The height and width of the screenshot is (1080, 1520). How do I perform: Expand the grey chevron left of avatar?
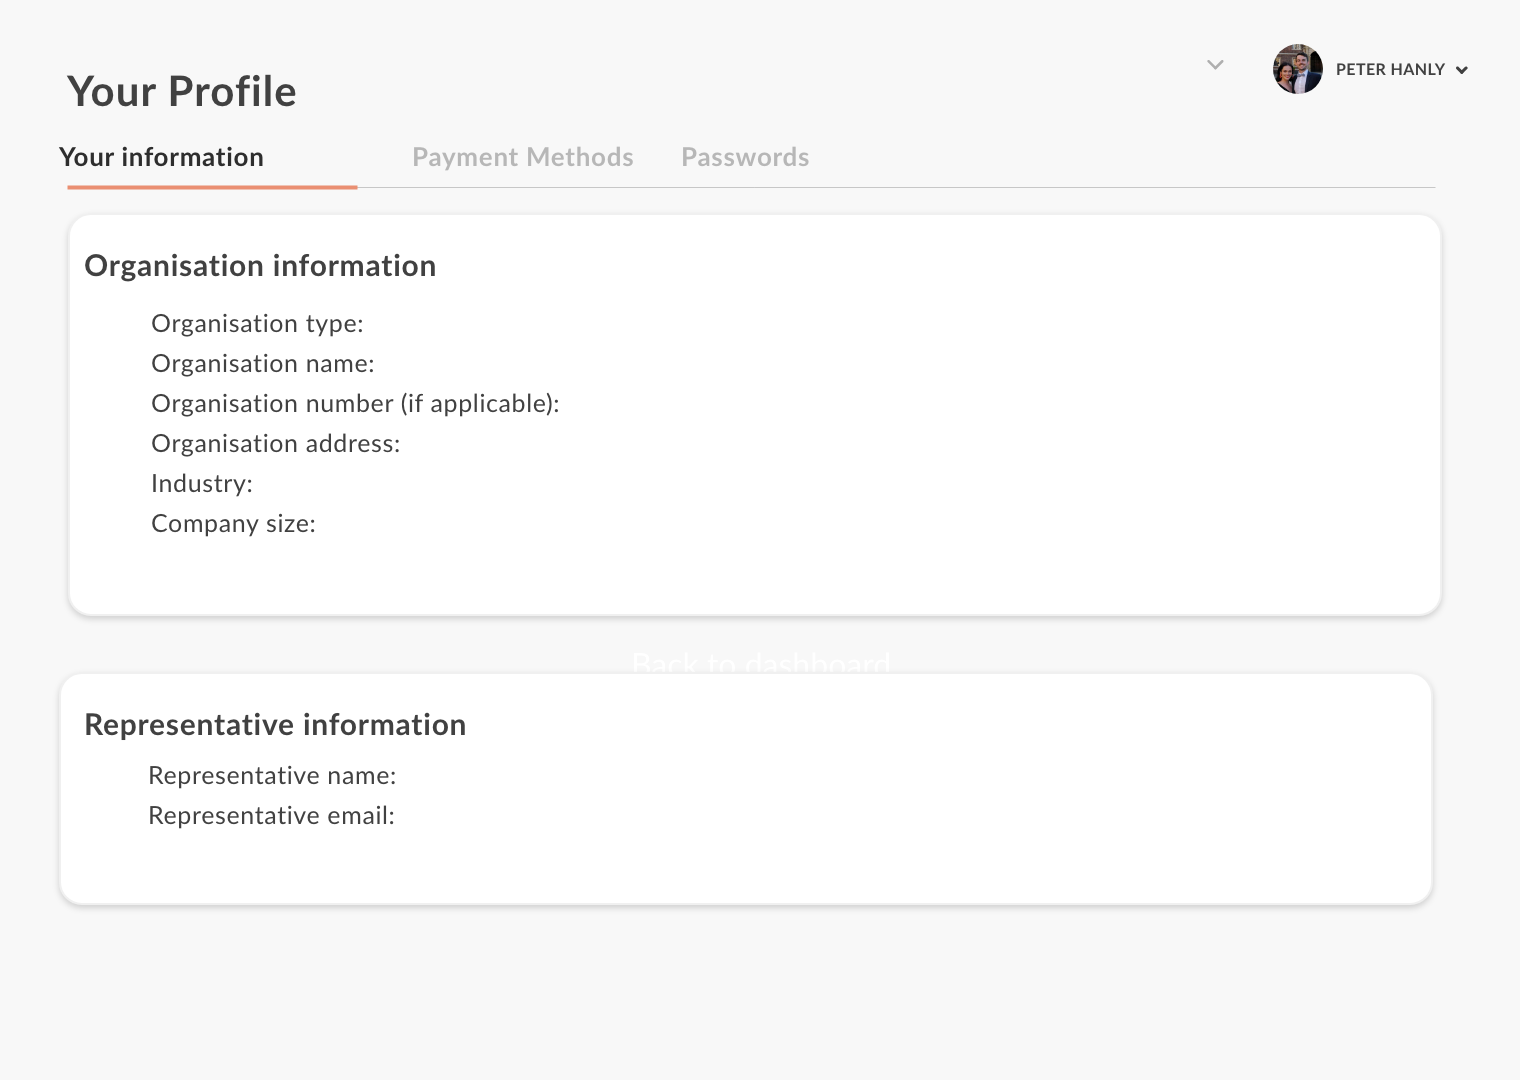tap(1215, 65)
